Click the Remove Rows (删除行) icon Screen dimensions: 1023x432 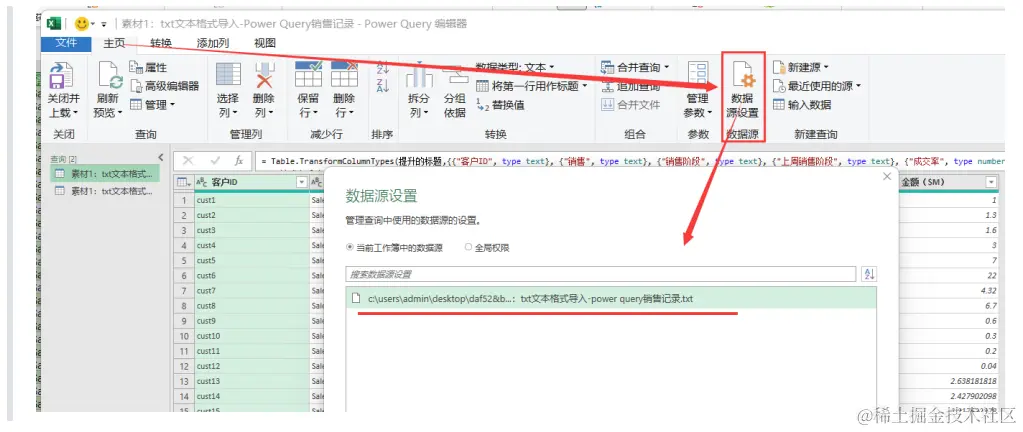pyautogui.click(x=344, y=75)
